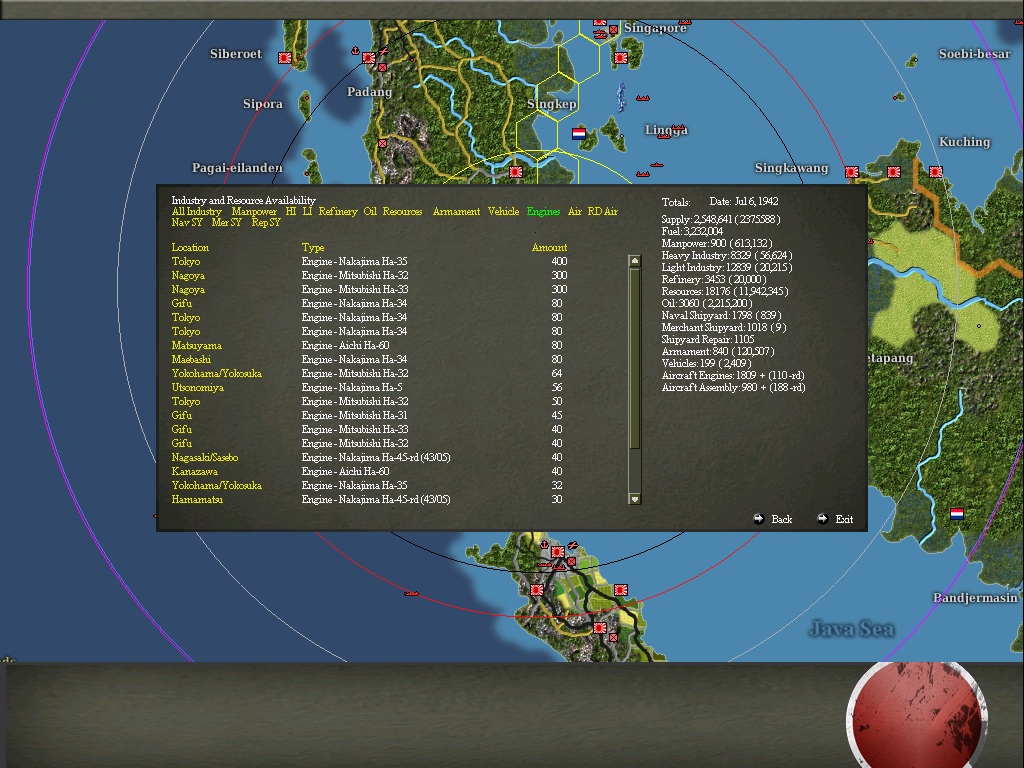Open the All Industry filter
Viewport: 1024px width, 768px height.
coord(197,212)
